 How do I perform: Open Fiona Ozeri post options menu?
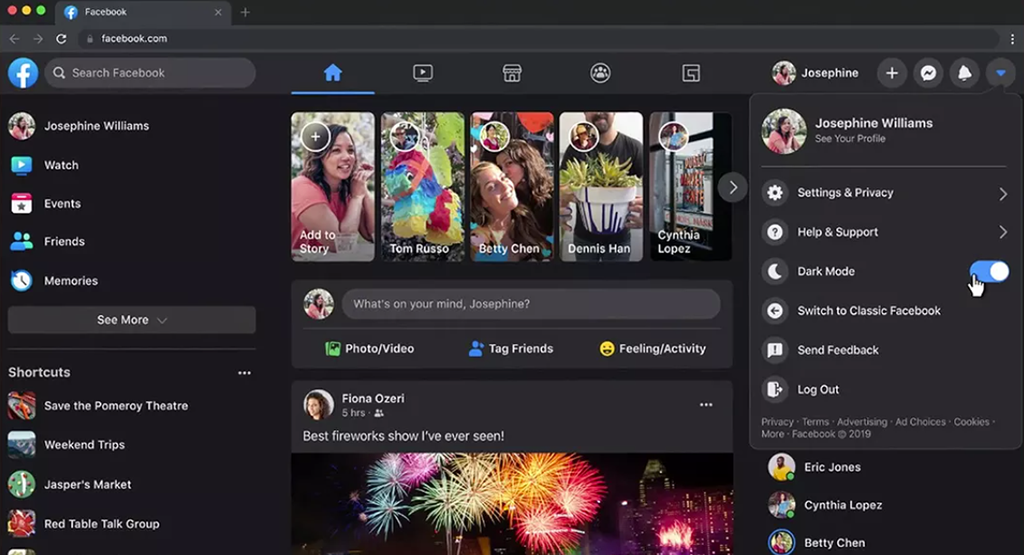click(x=706, y=405)
